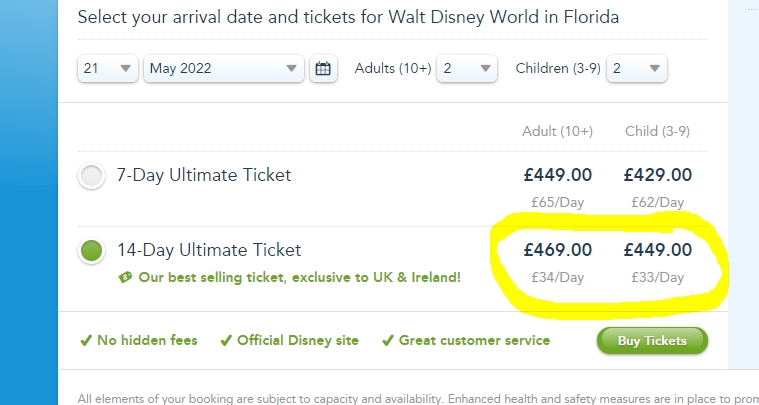
Task: Click the 14-Day Ultimate Ticket label
Action: pos(209,249)
